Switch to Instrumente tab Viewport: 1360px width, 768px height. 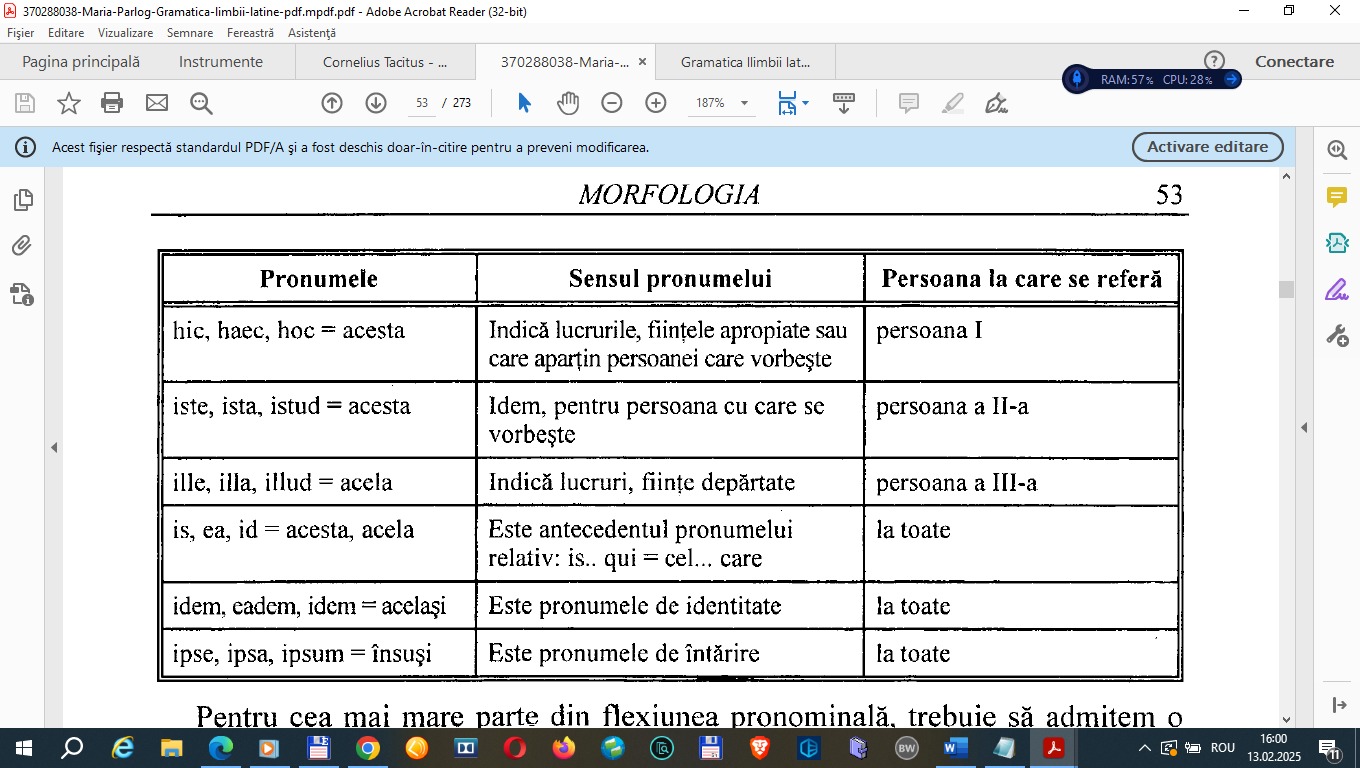(x=221, y=62)
